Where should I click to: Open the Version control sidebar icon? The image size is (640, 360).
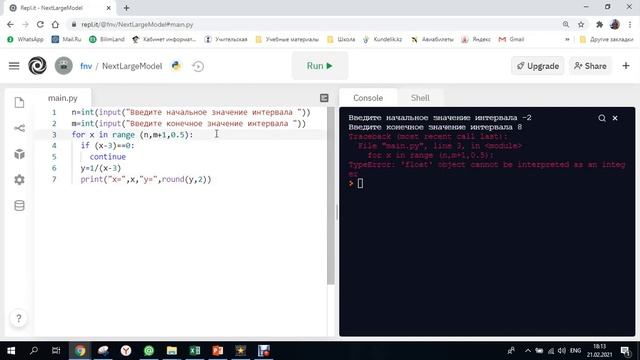pos(19,128)
